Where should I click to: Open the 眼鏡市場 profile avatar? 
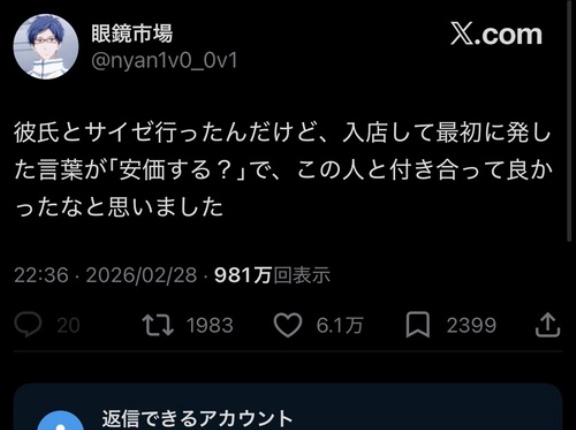[46, 47]
